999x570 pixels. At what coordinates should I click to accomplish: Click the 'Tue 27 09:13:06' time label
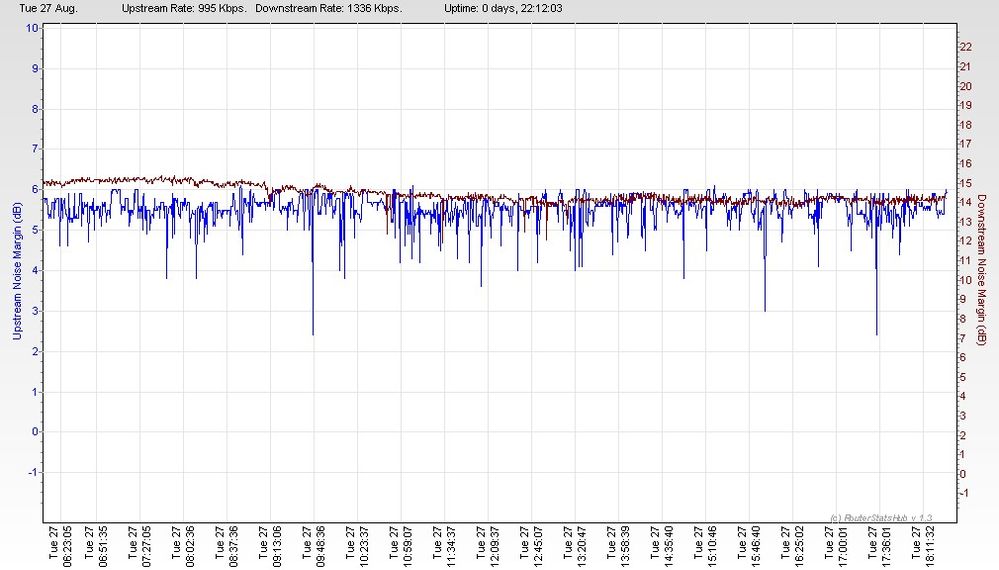[x=270, y=546]
